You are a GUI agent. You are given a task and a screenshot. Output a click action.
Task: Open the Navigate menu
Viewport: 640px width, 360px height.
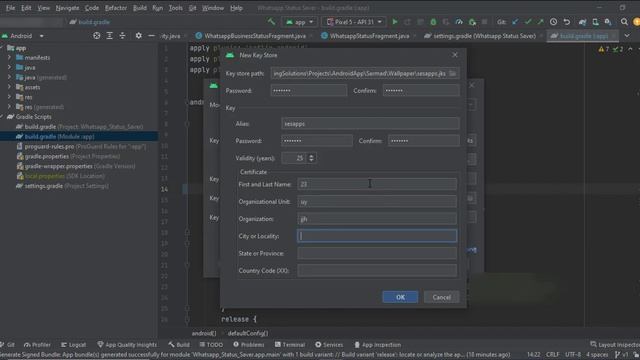tap(67, 8)
